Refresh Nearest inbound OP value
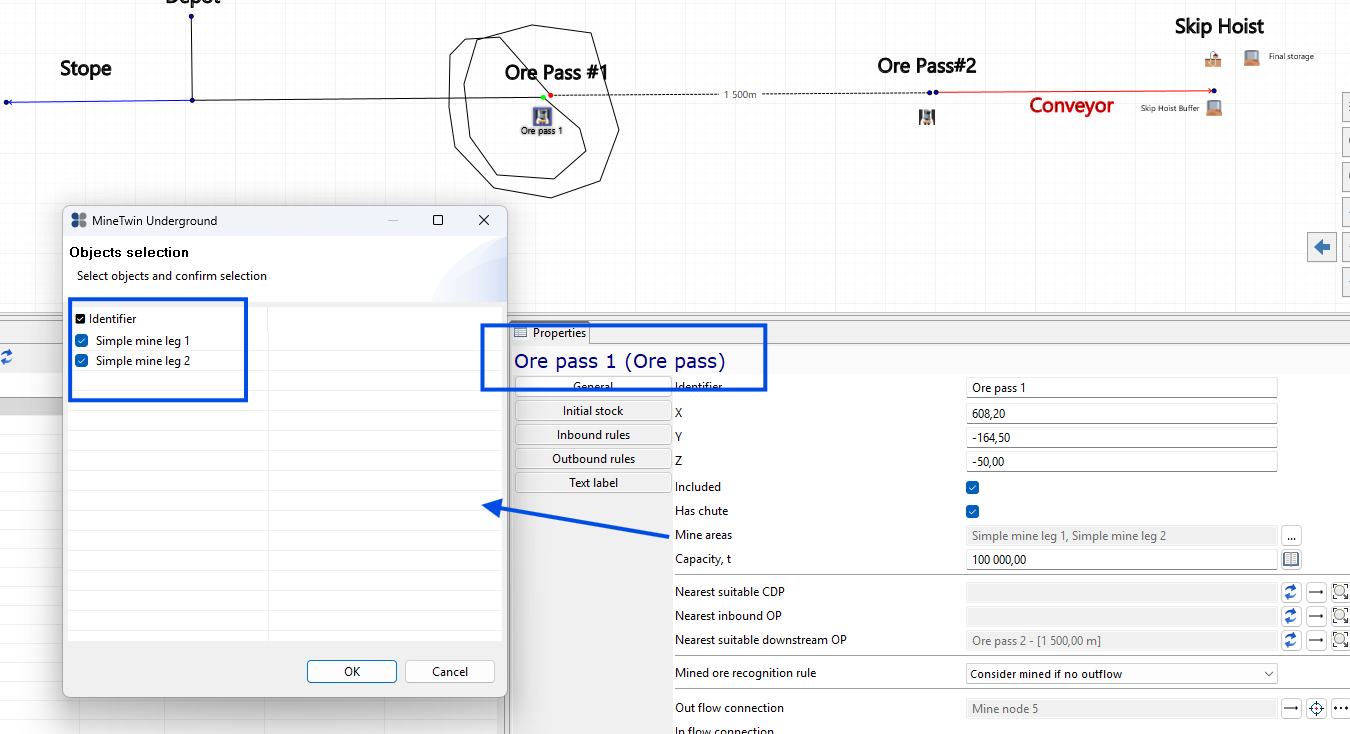 pyautogui.click(x=1291, y=616)
